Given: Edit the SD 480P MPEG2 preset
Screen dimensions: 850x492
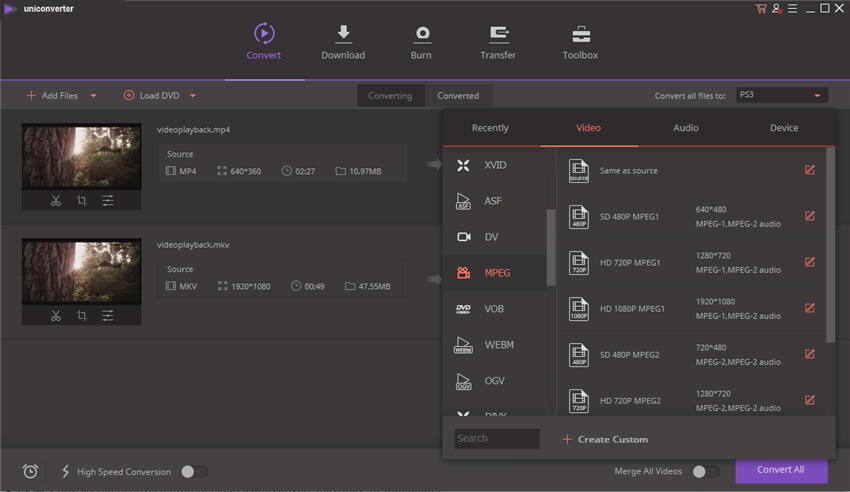Looking at the screenshot, I should point(809,354).
